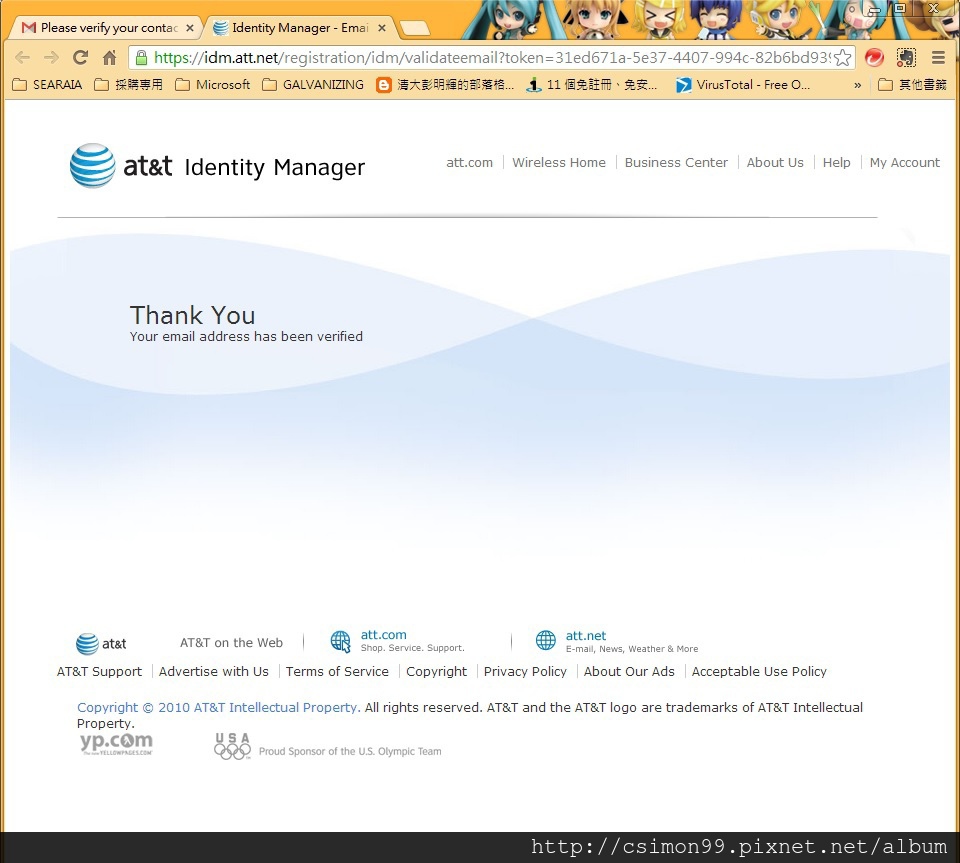Viewport: 960px width, 863px height.
Task: Click the 'AT&T on the Web' label
Action: [x=231, y=643]
